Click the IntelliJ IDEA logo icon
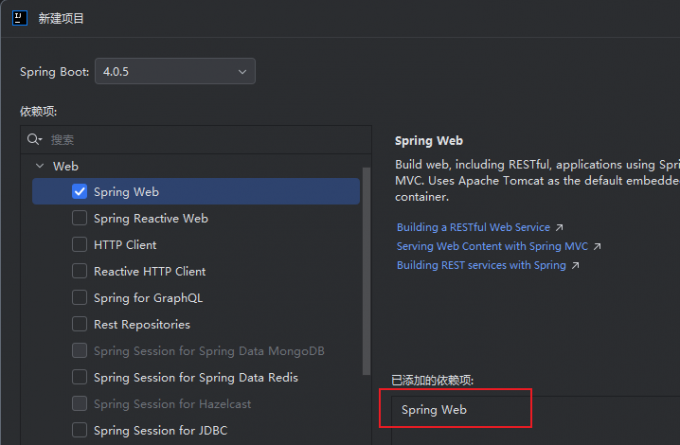Viewport: 680px width, 445px height. pyautogui.click(x=20, y=18)
